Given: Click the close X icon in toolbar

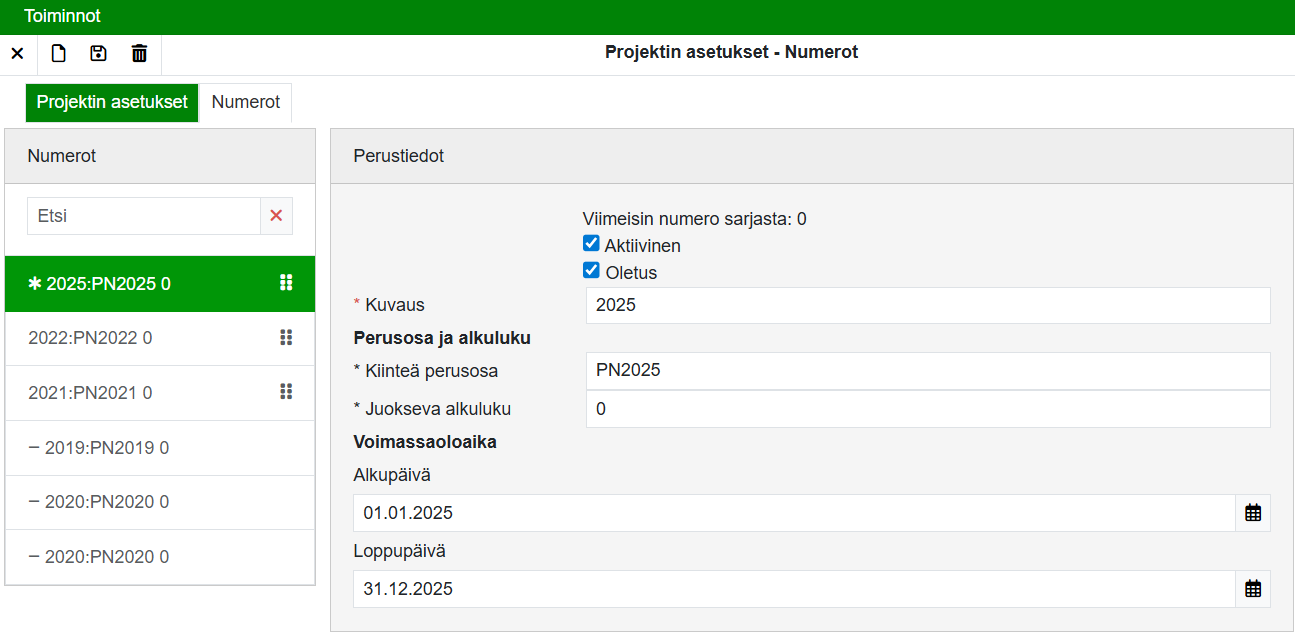Looking at the screenshot, I should point(17,54).
